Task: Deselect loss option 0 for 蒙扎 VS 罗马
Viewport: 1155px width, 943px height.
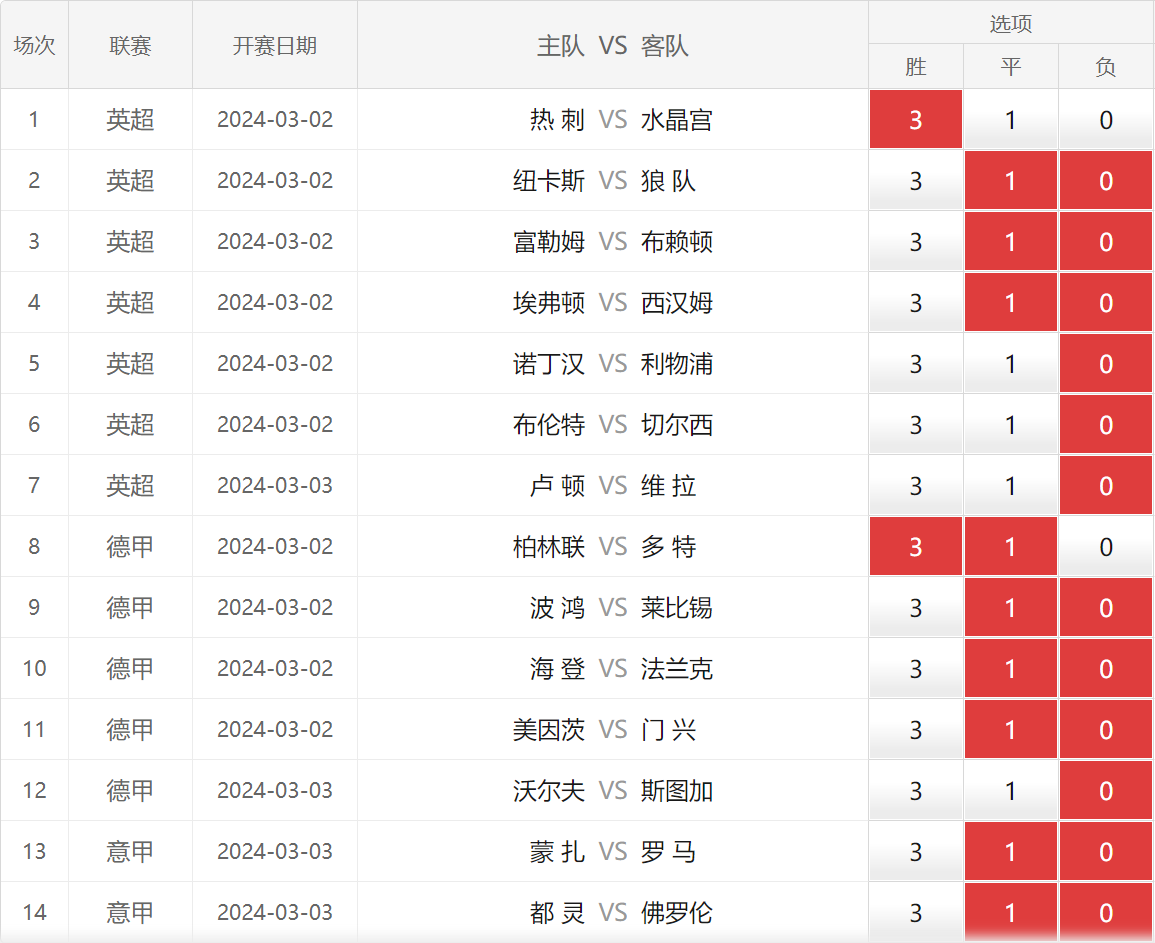Action: 1106,852
